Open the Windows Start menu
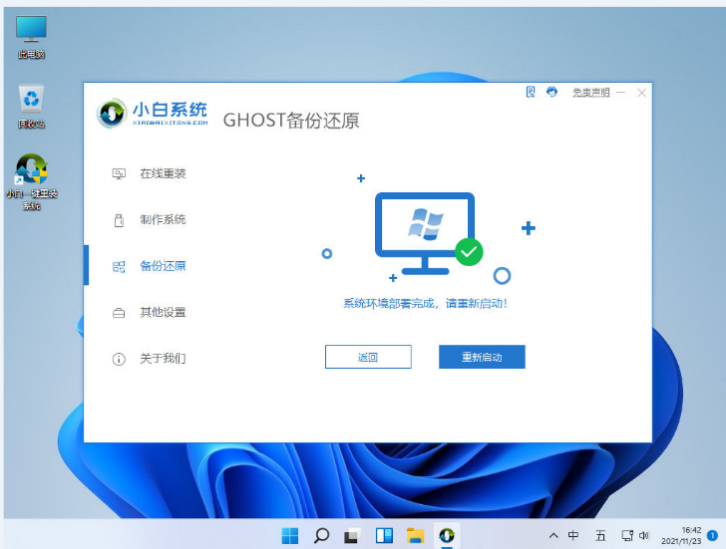 (290, 535)
